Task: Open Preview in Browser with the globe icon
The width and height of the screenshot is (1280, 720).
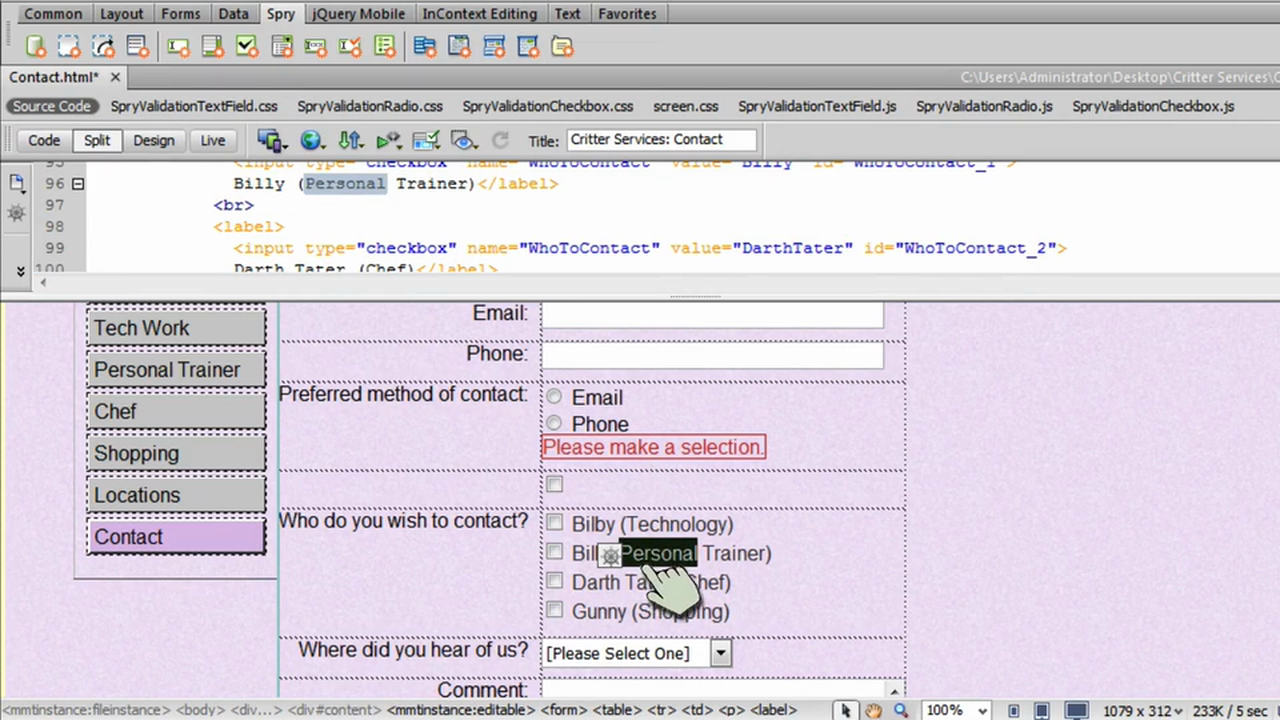Action: tap(311, 140)
